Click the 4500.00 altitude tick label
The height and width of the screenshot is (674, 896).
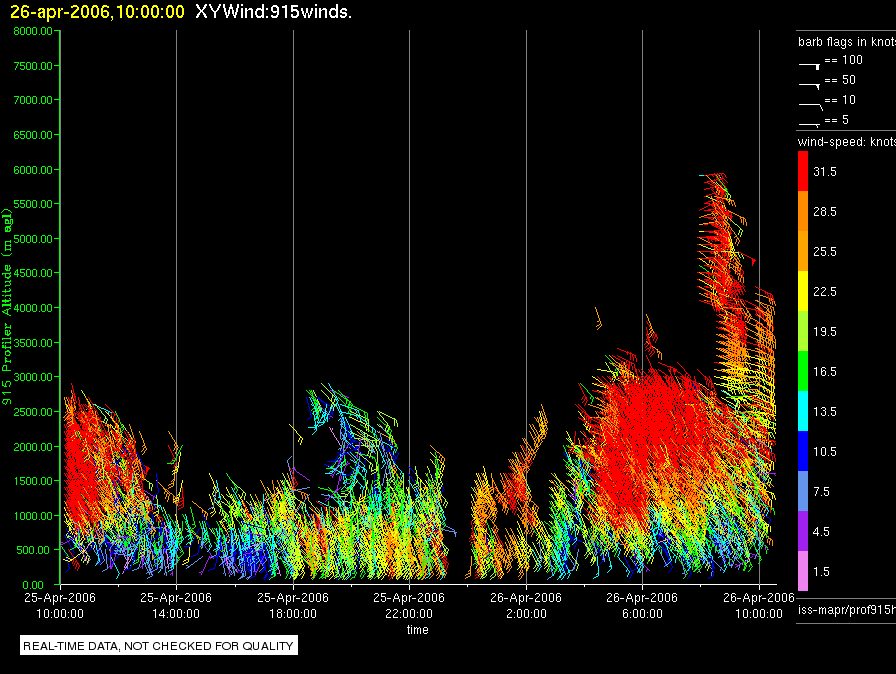(33, 273)
